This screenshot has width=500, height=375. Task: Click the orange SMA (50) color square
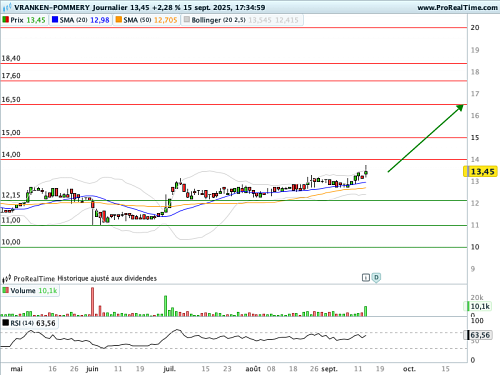tap(119, 20)
